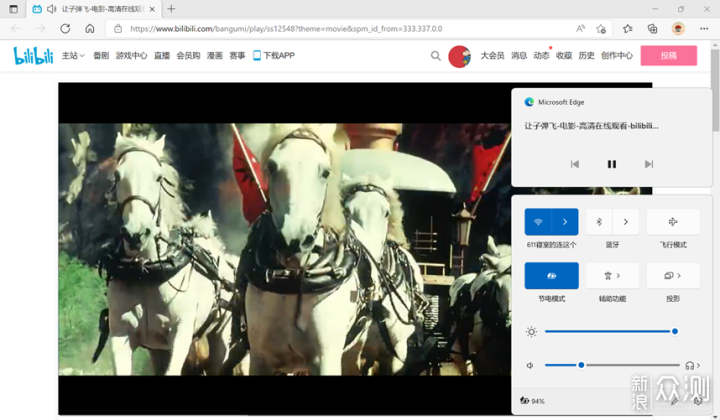Toggle Bluetooth (蓝牙)

point(599,222)
